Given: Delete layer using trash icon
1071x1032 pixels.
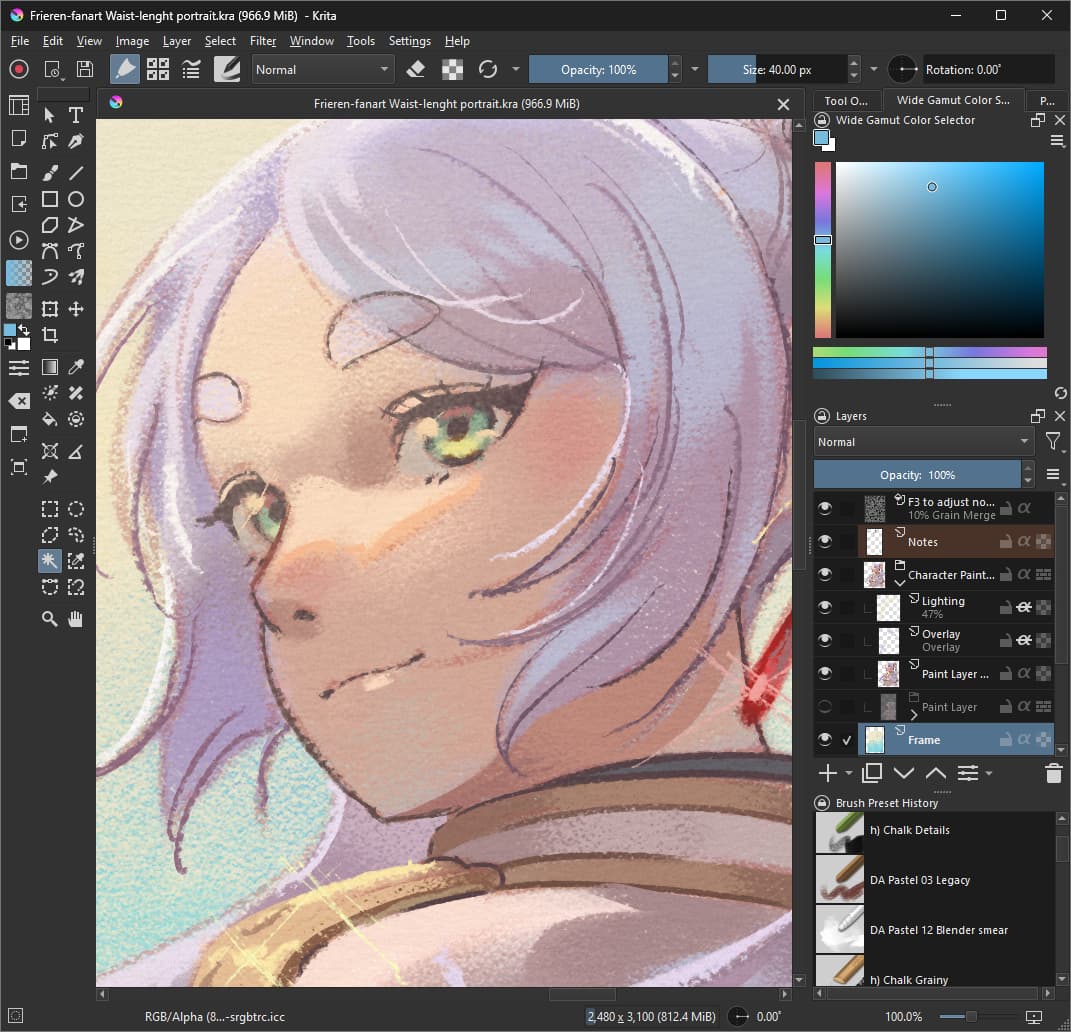Looking at the screenshot, I should tap(1053, 773).
